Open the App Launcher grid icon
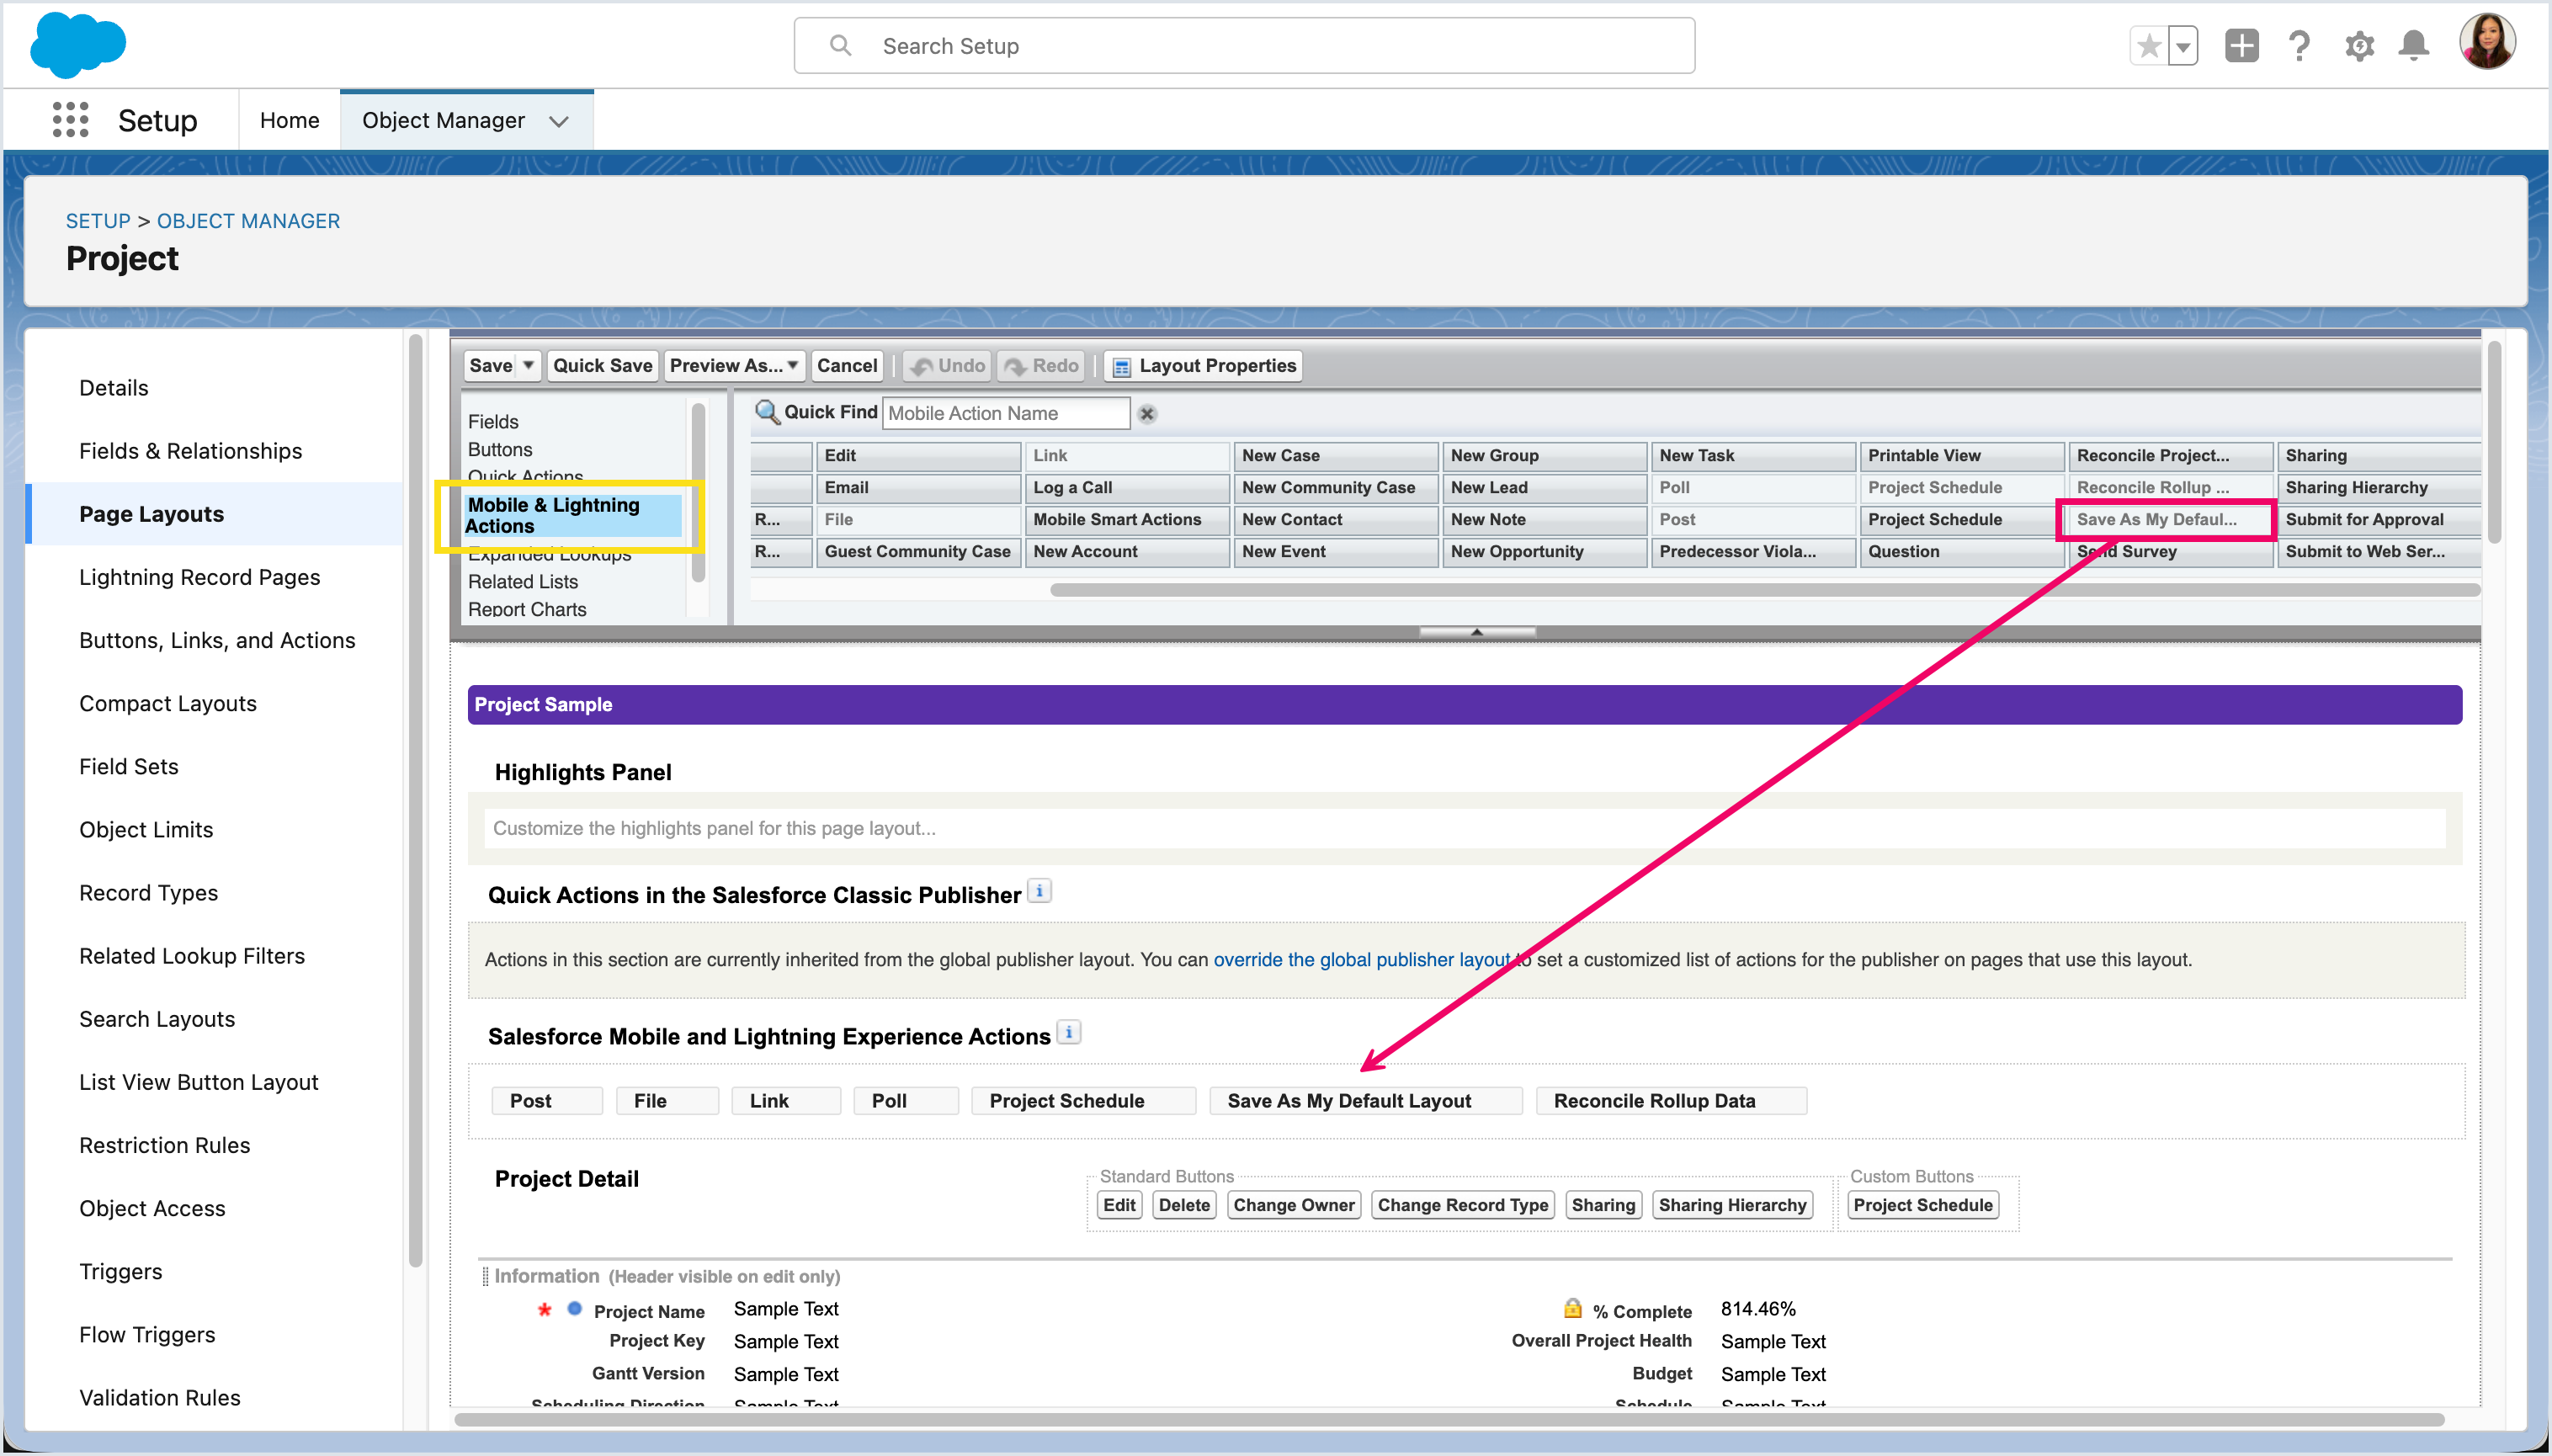This screenshot has width=2552, height=1456. click(x=70, y=120)
